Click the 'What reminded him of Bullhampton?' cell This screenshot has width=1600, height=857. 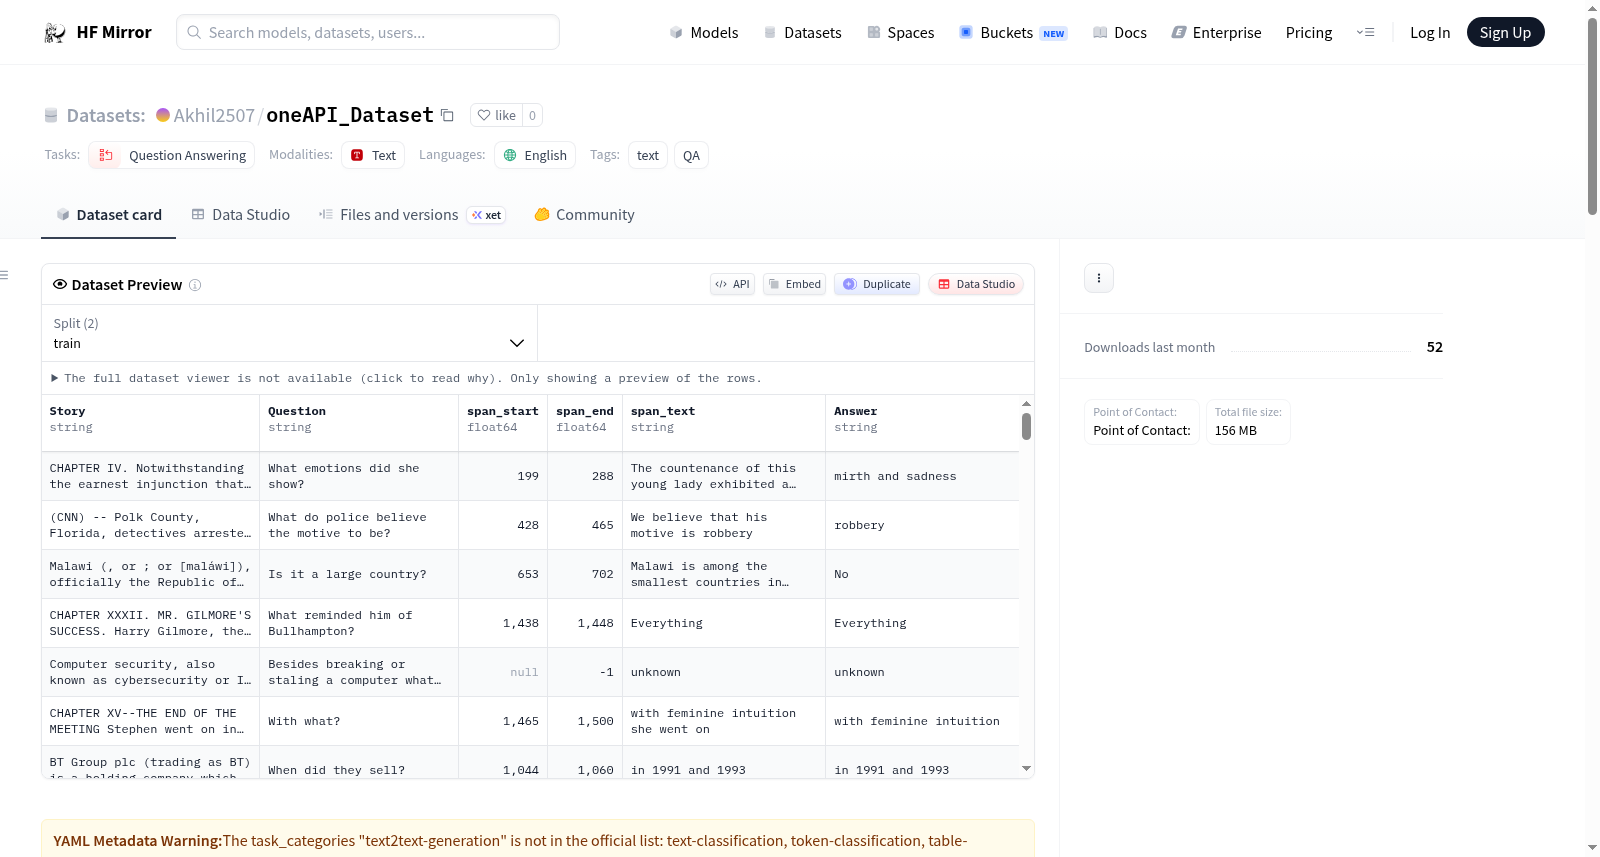click(359, 624)
